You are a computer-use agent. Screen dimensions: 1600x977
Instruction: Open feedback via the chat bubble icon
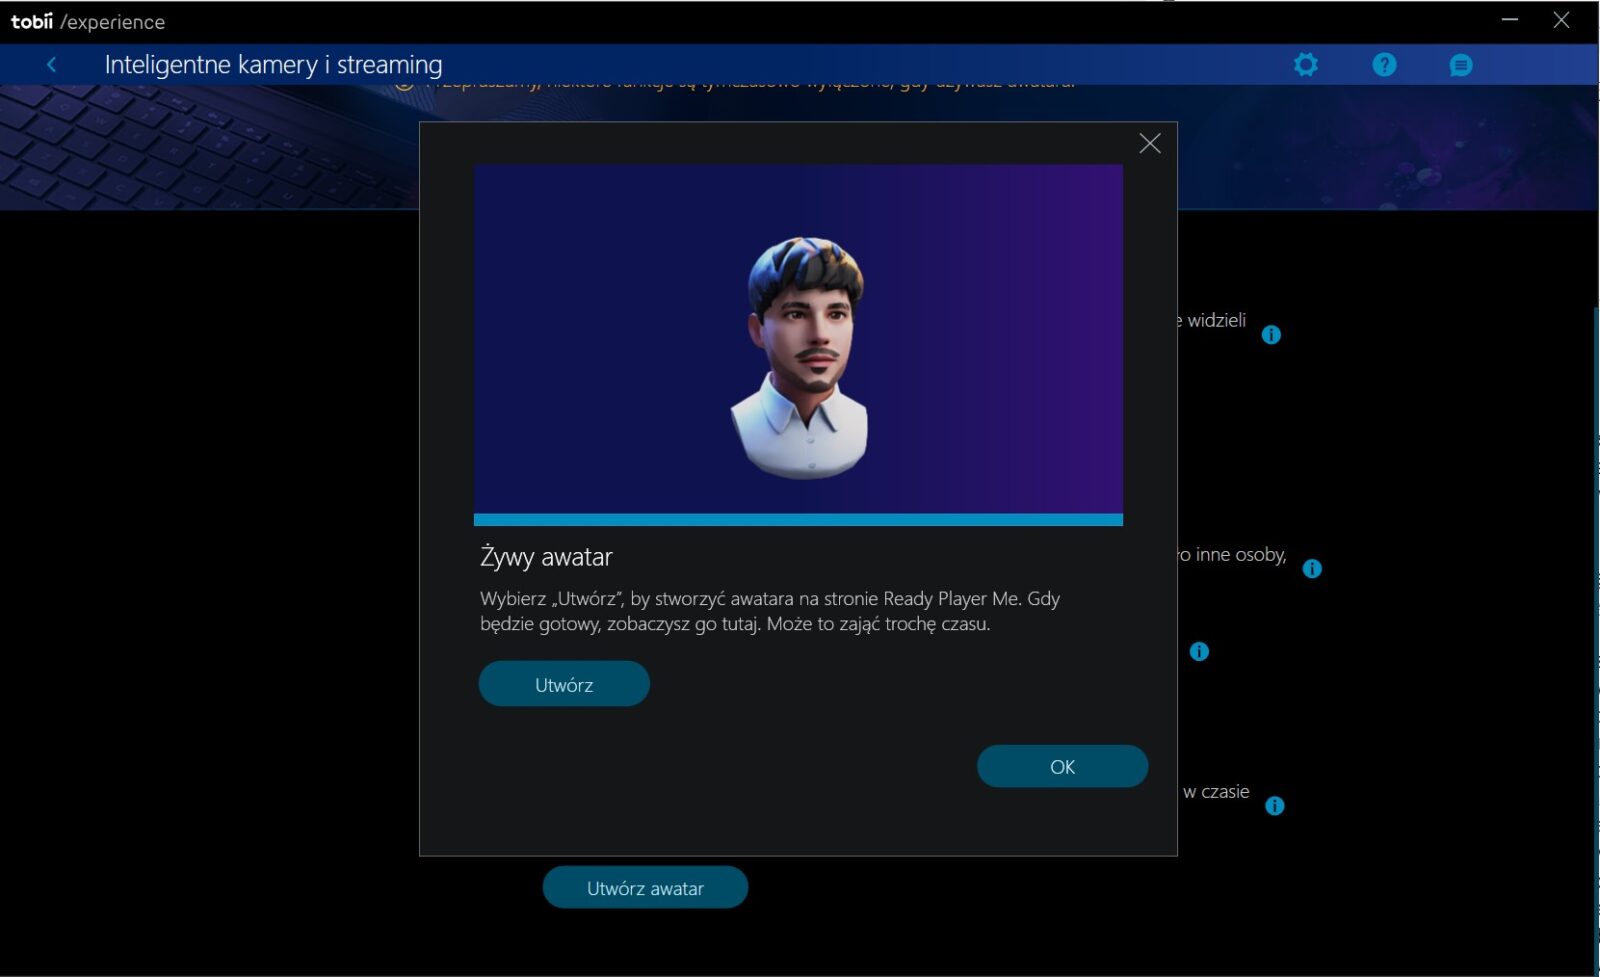(1460, 66)
